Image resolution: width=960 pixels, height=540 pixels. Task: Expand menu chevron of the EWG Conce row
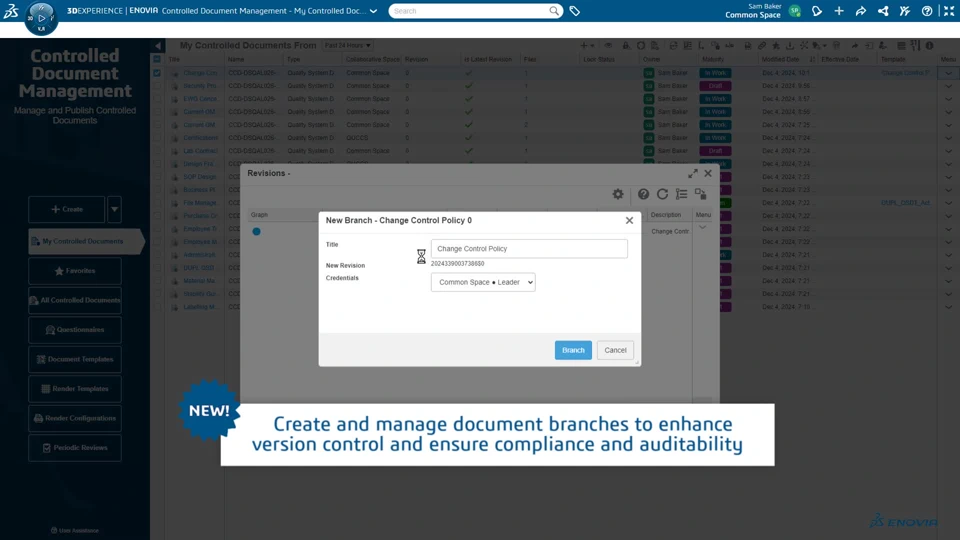948,99
